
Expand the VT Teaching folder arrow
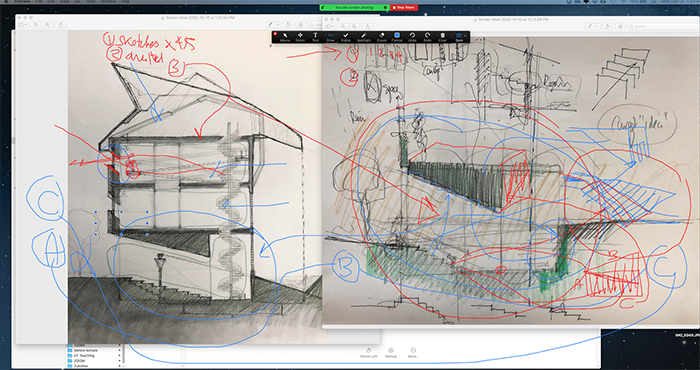click(x=120, y=355)
